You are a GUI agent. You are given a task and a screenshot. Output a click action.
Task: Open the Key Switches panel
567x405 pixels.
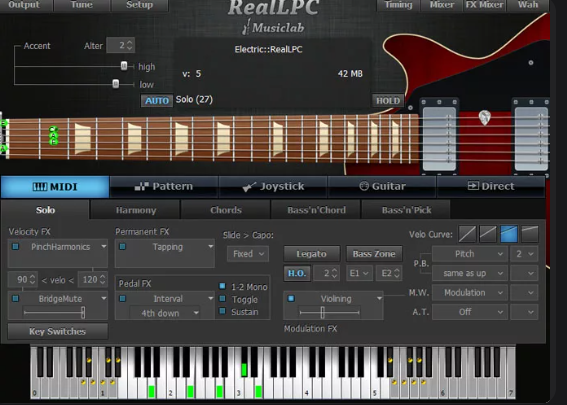click(x=57, y=331)
